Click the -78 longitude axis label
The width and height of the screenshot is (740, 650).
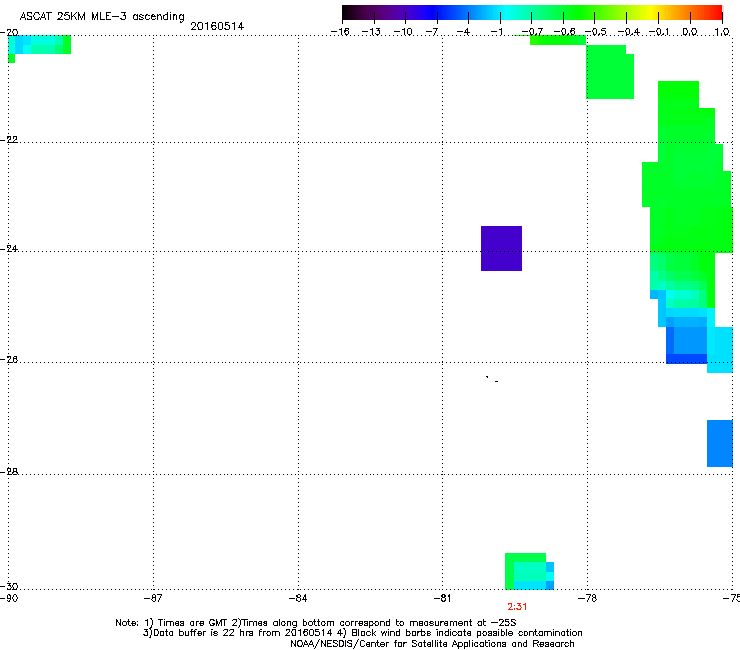tap(588, 599)
